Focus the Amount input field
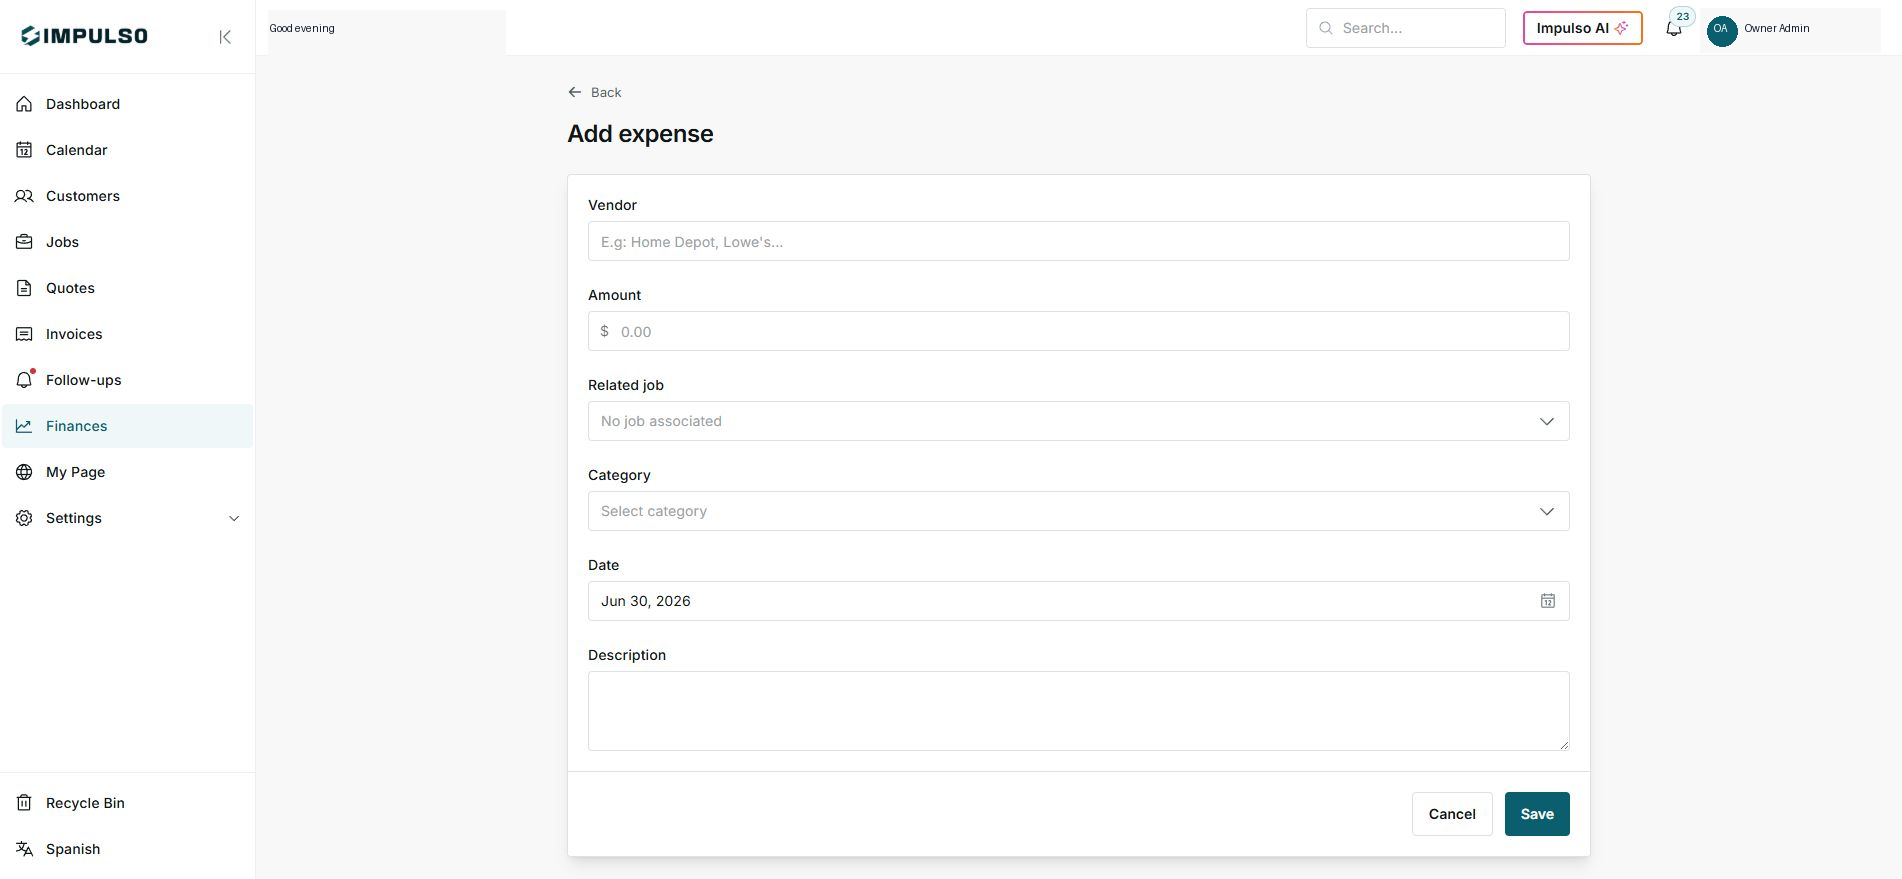 point(1078,331)
